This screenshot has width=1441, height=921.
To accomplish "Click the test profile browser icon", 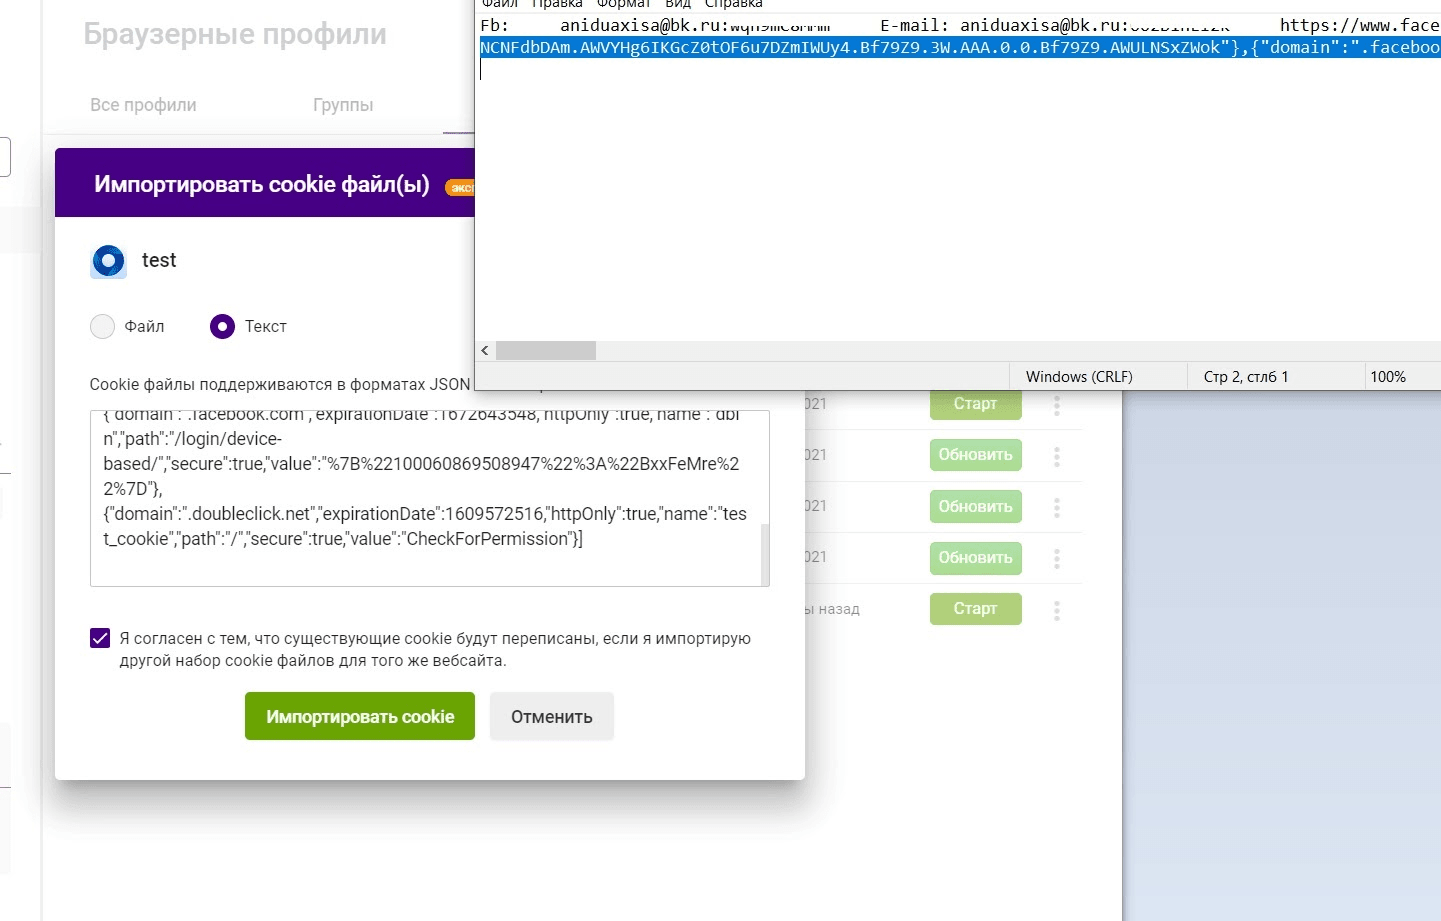I will [108, 261].
